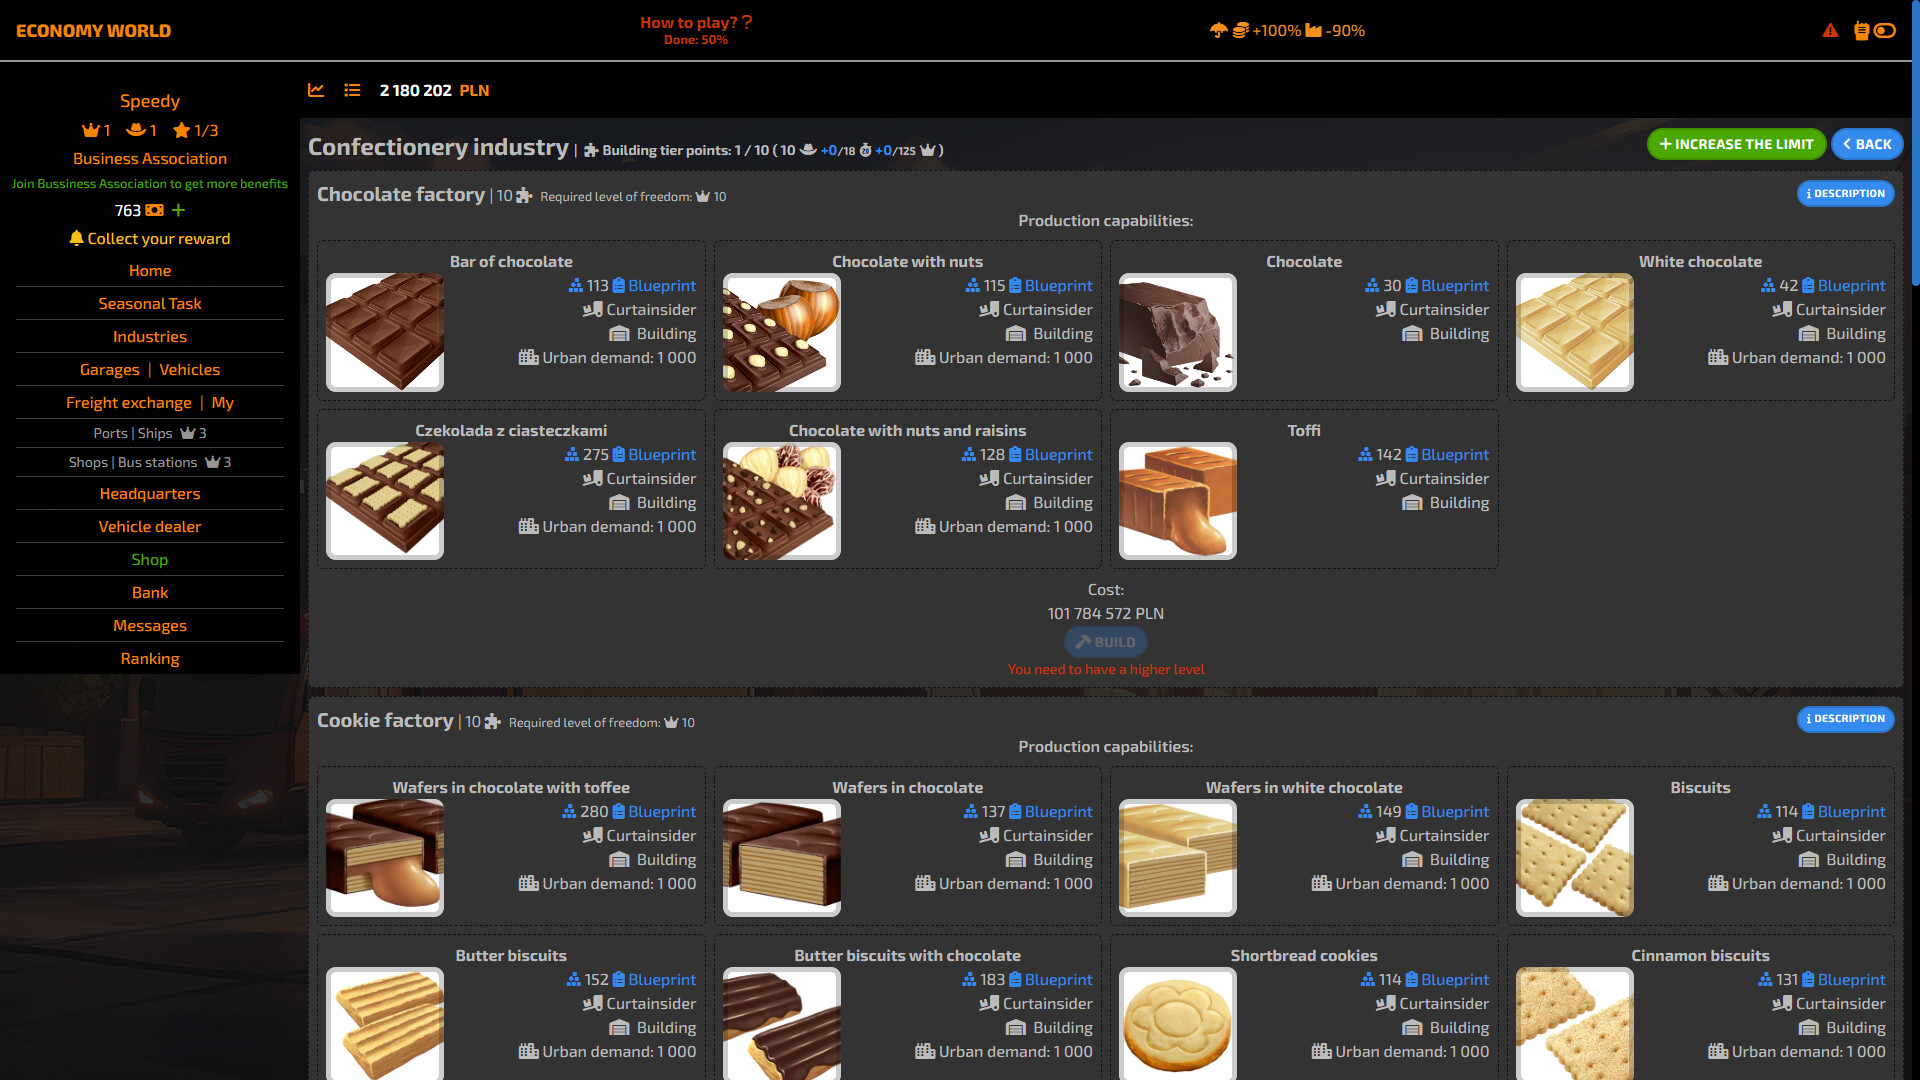Screen dimensions: 1920x1080
Task: Open the walkie-talkie icon at top right
Action: tap(1860, 31)
